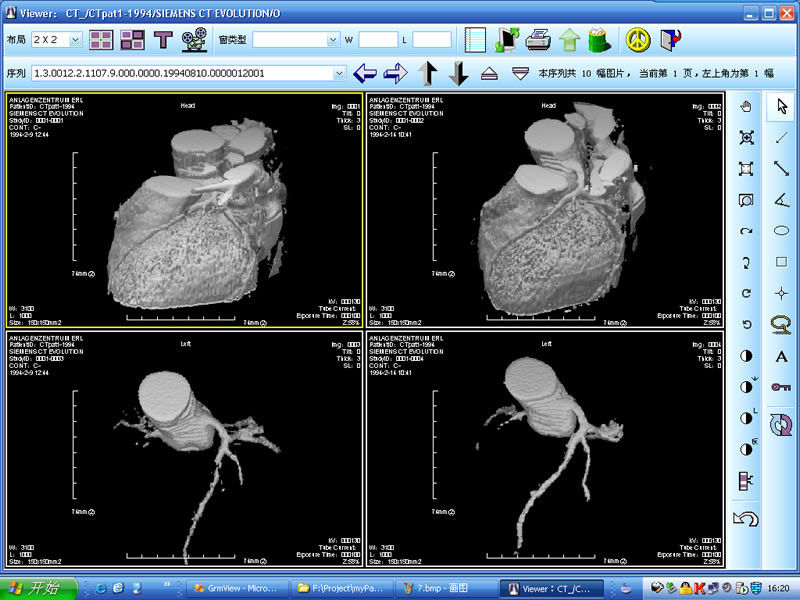Screen dimensions: 800x600
Task: Pick the ellipse ROI tool
Action: click(781, 230)
